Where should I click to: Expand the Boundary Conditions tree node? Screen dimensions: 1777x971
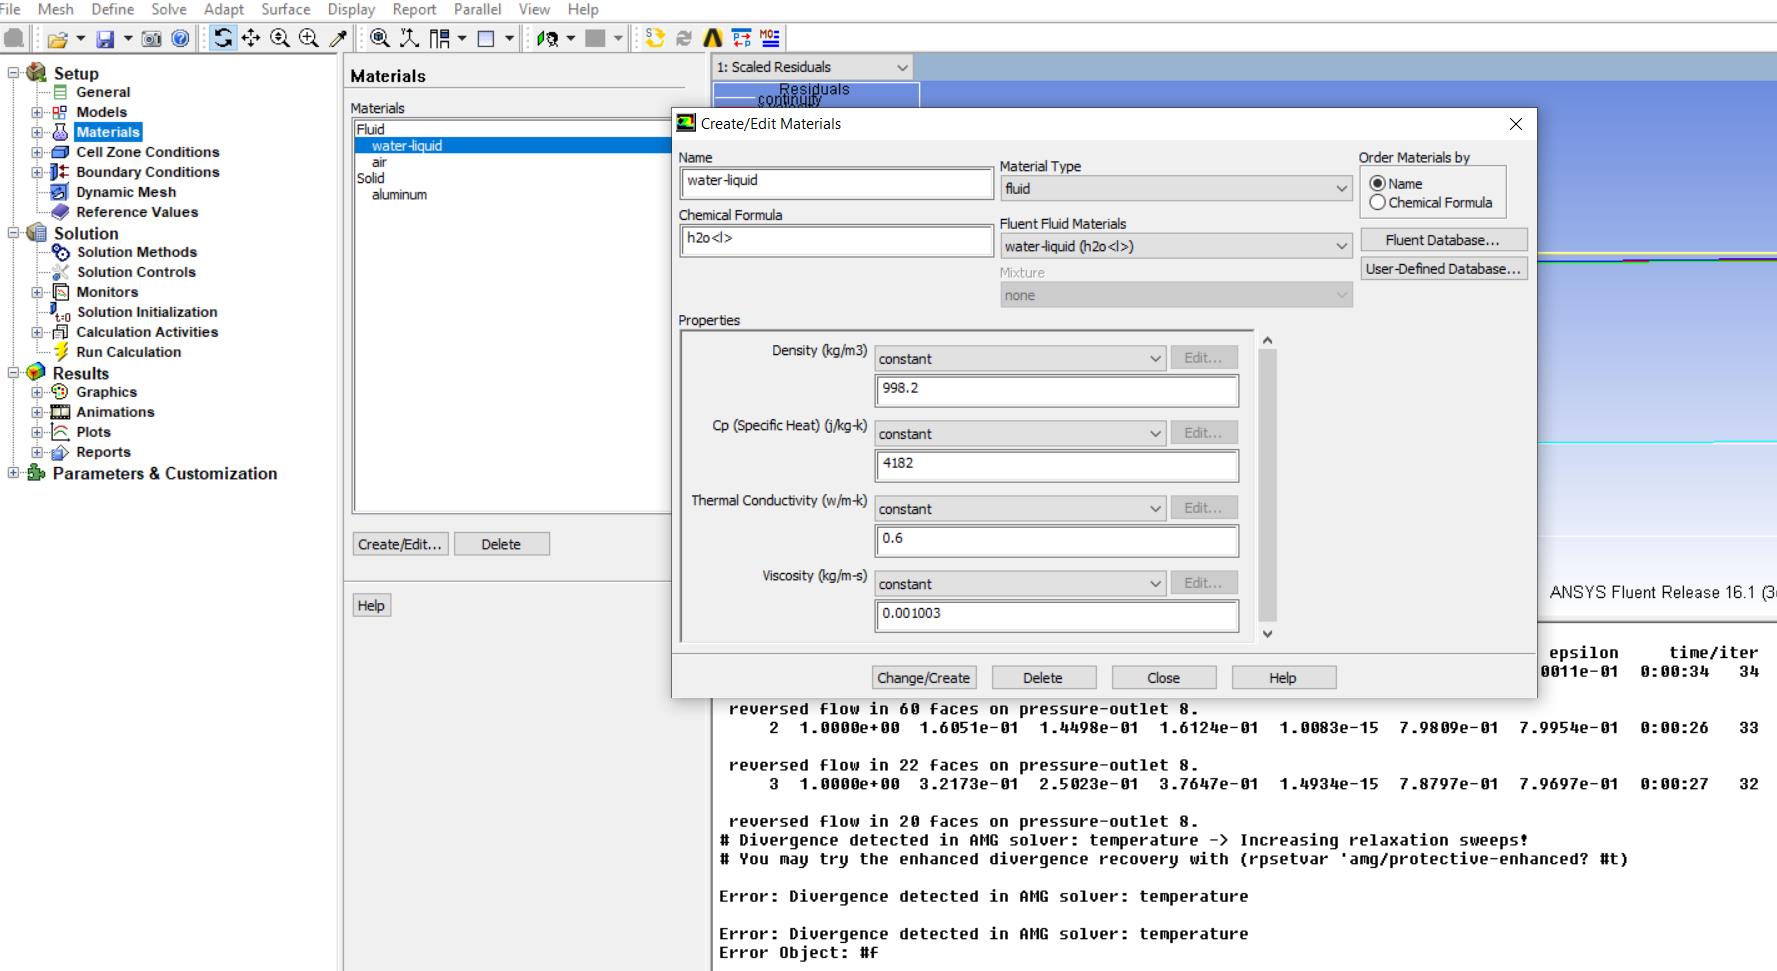(37, 172)
